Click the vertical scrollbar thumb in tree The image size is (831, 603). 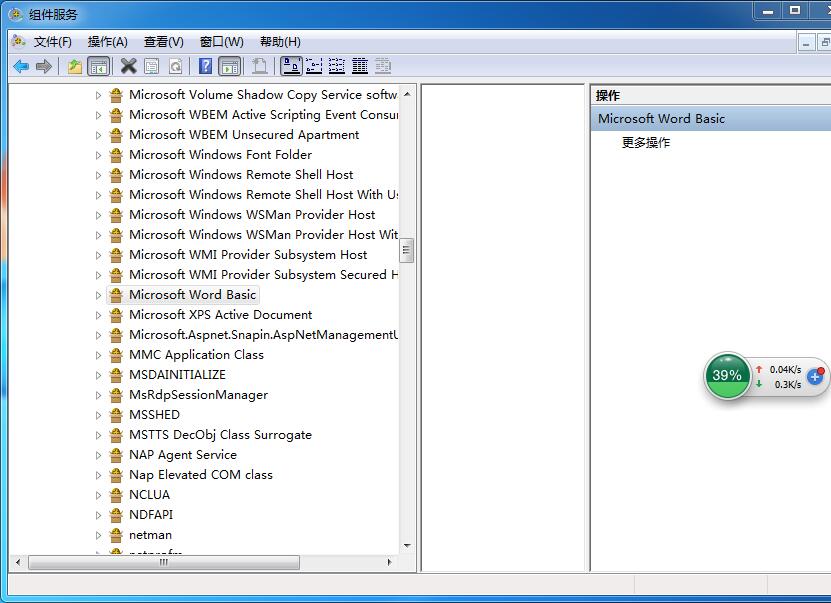[x=407, y=250]
